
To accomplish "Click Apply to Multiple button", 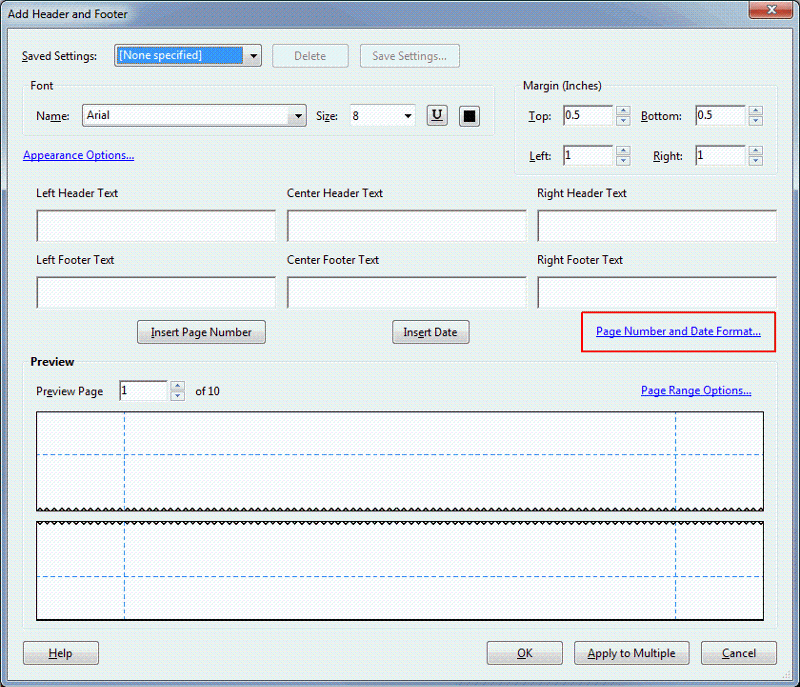I will click(x=632, y=653).
